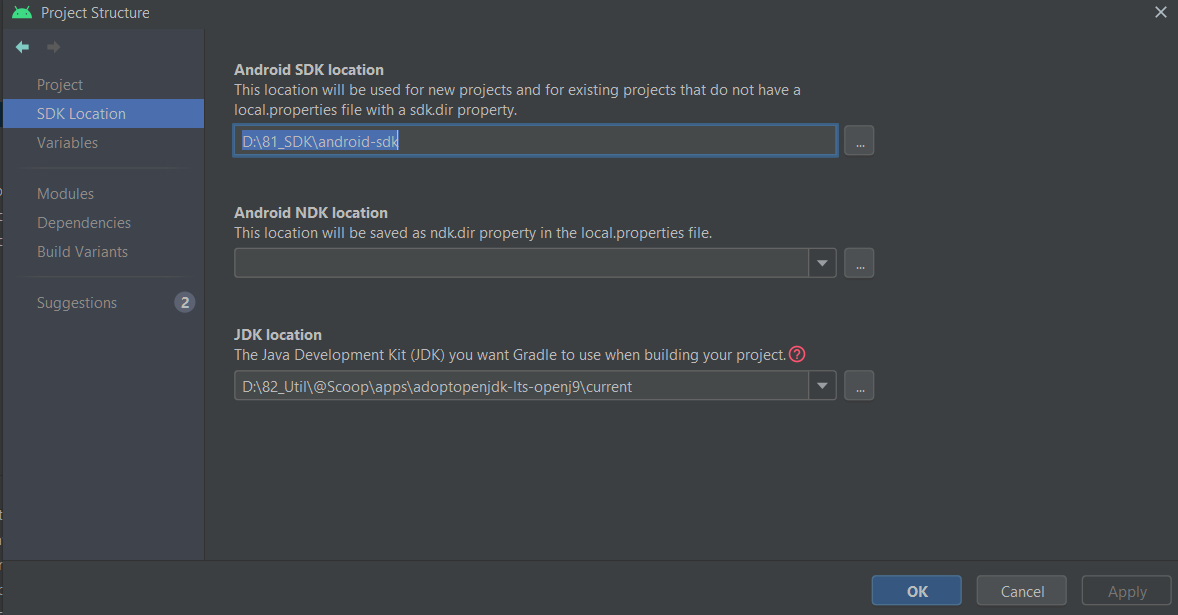This screenshot has height=615, width=1178.
Task: Click the OK button
Action: click(x=917, y=591)
